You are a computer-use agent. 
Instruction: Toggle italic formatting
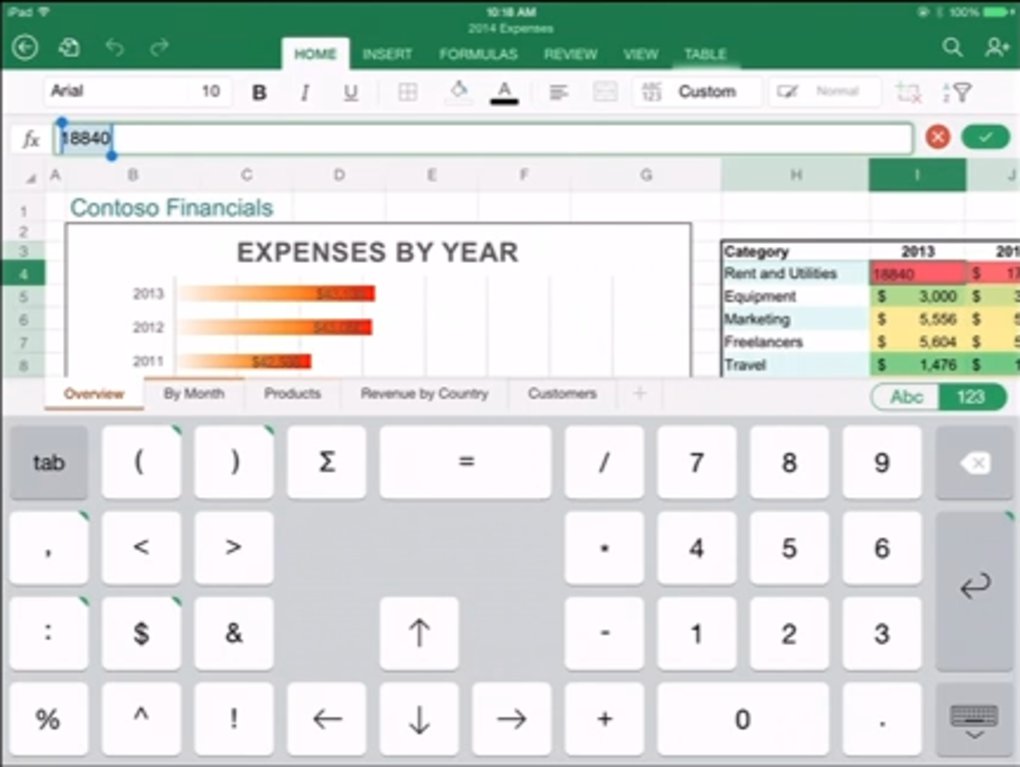point(305,92)
